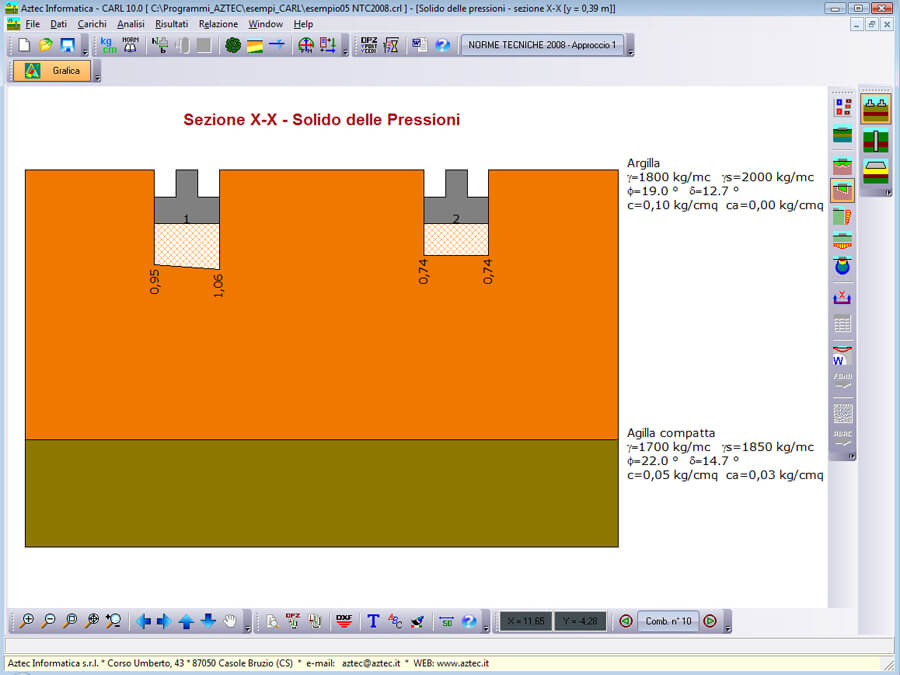Open the Risultati menu
The image size is (900, 675).
click(171, 23)
